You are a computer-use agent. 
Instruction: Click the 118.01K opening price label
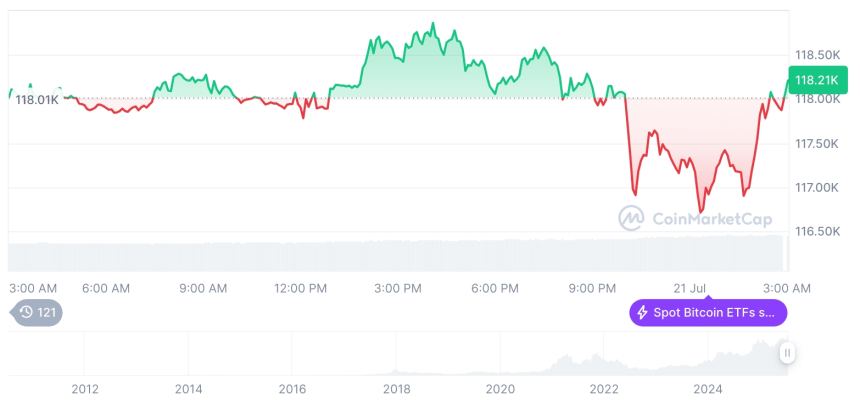click(x=37, y=99)
